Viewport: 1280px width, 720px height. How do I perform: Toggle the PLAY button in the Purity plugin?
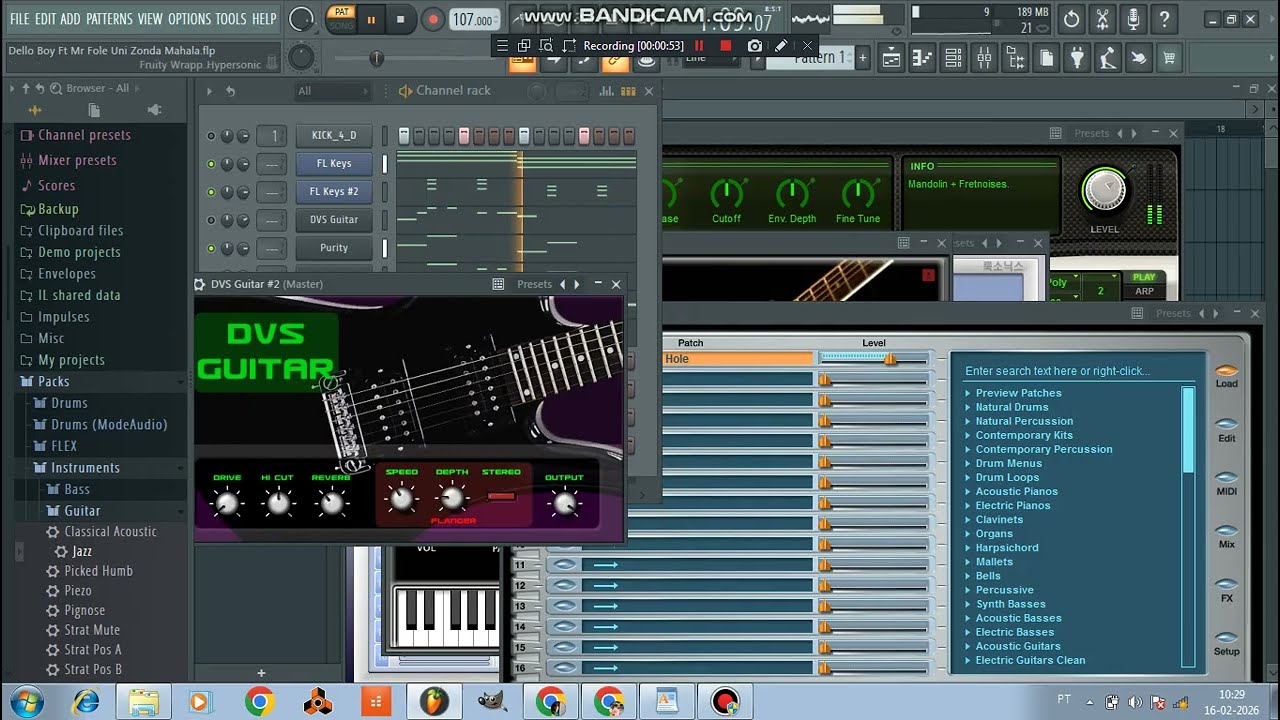pos(1144,277)
